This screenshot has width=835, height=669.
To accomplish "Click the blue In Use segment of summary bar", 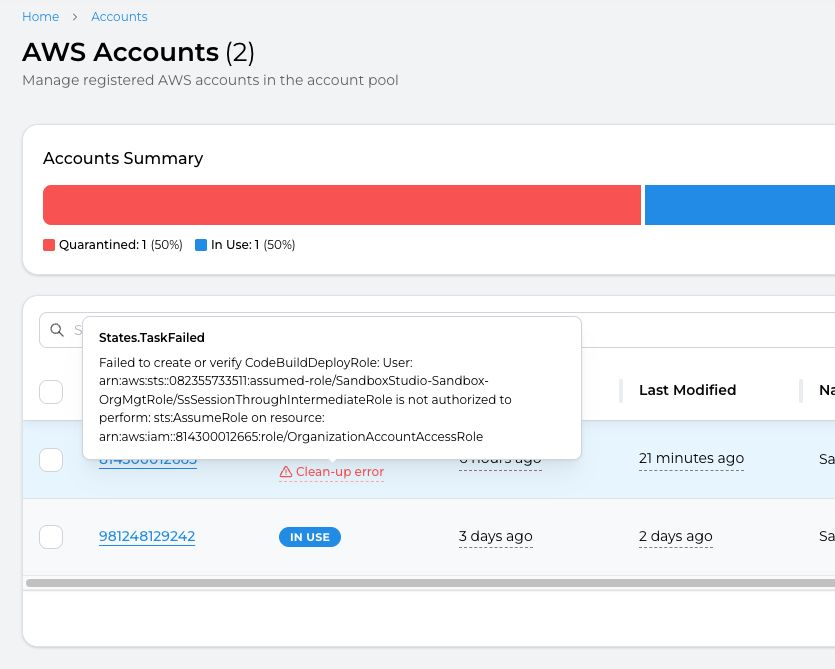I will pyautogui.click(x=739, y=205).
